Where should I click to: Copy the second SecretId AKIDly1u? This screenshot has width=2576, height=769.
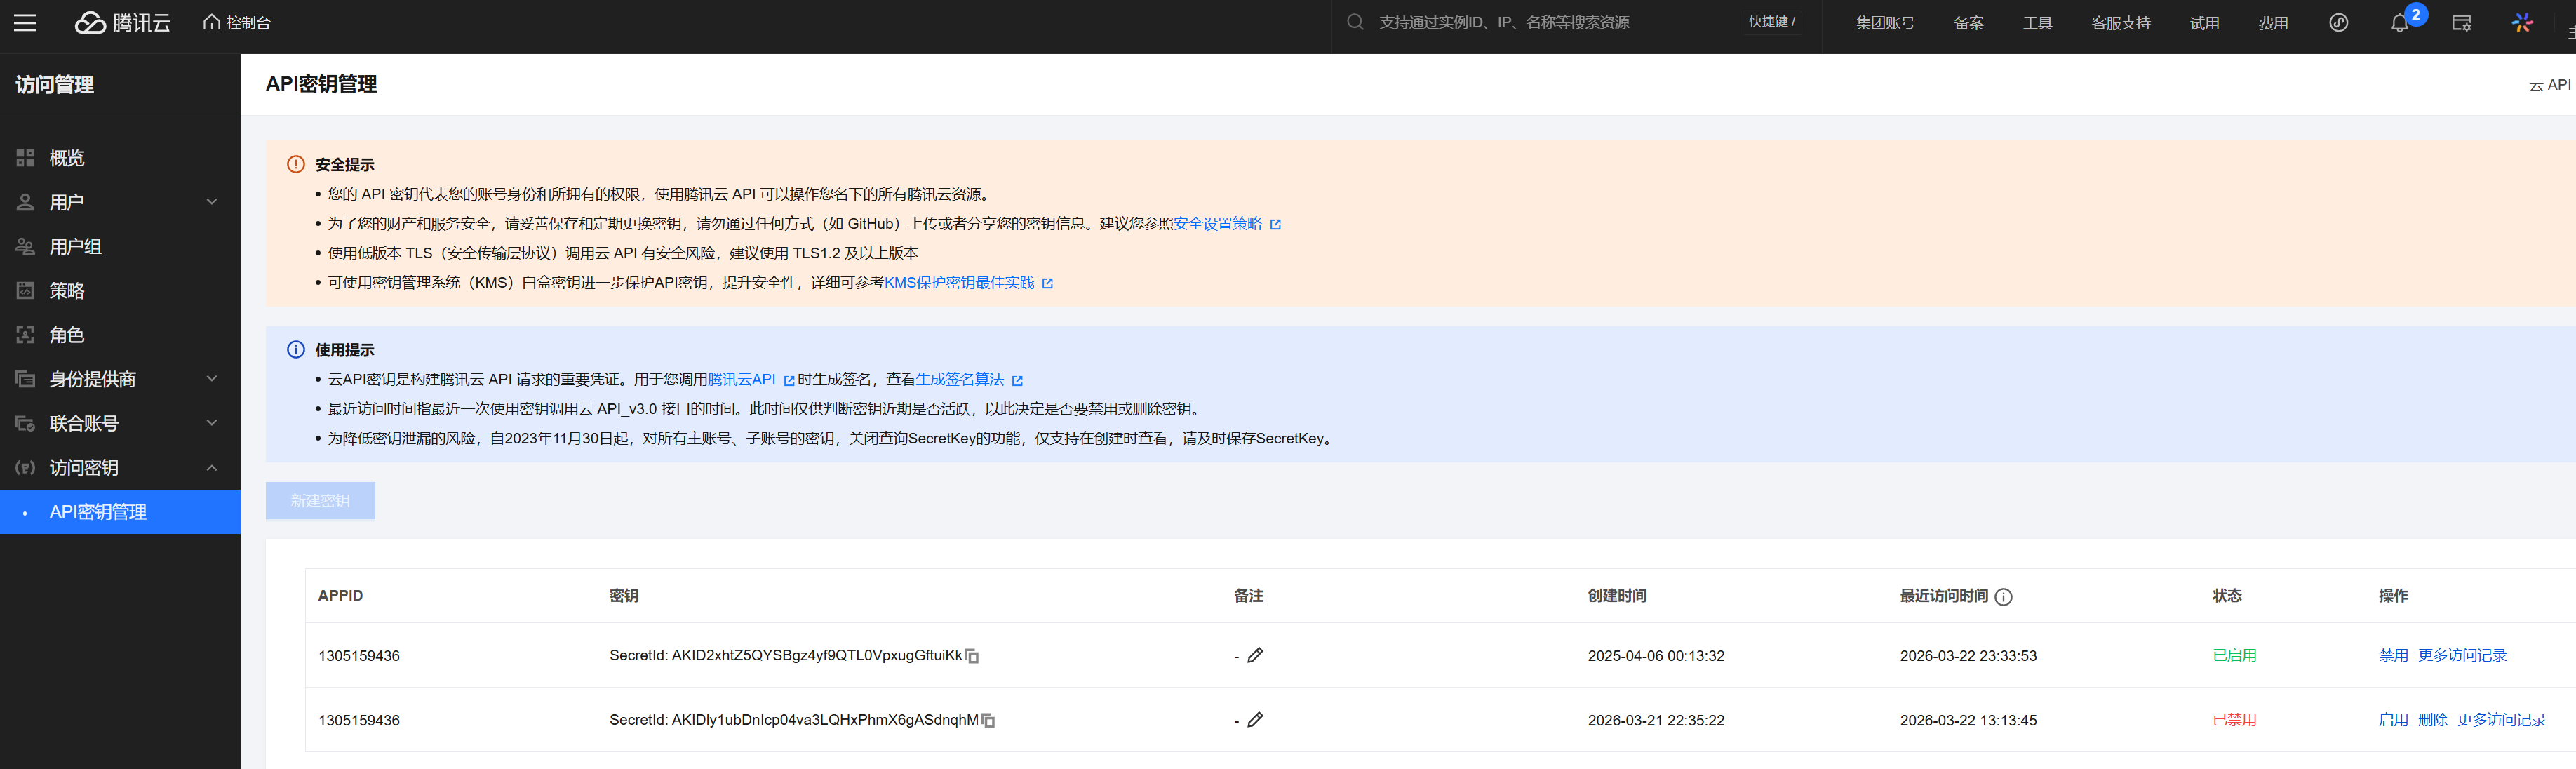click(988, 720)
